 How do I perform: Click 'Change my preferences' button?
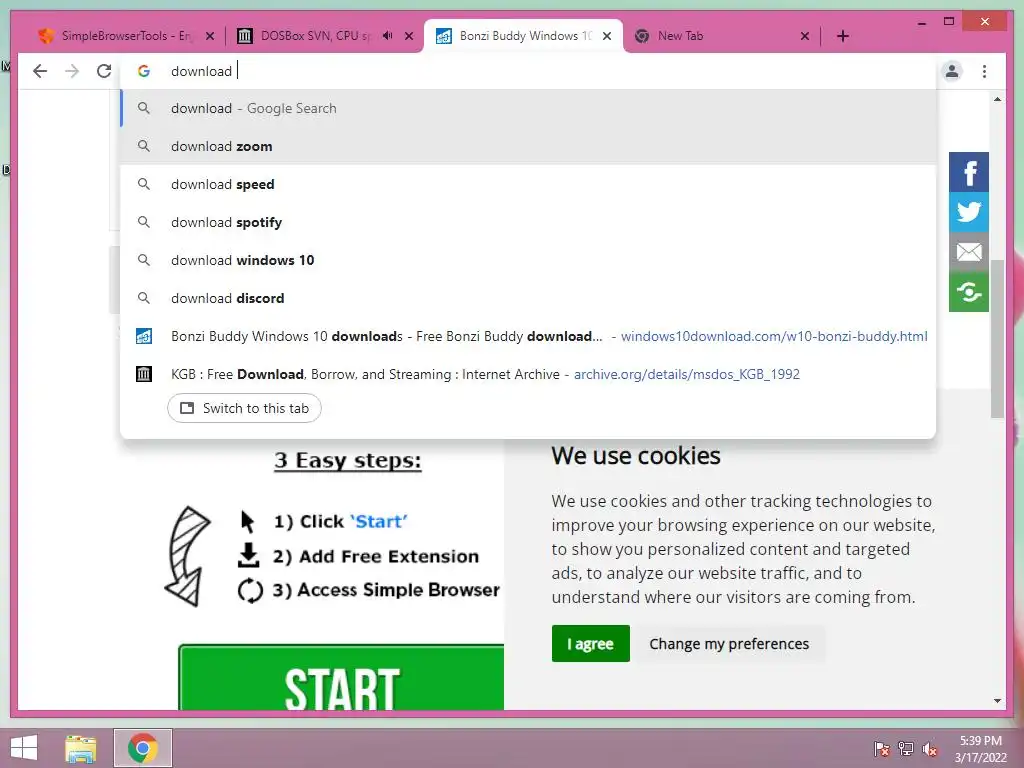(729, 643)
